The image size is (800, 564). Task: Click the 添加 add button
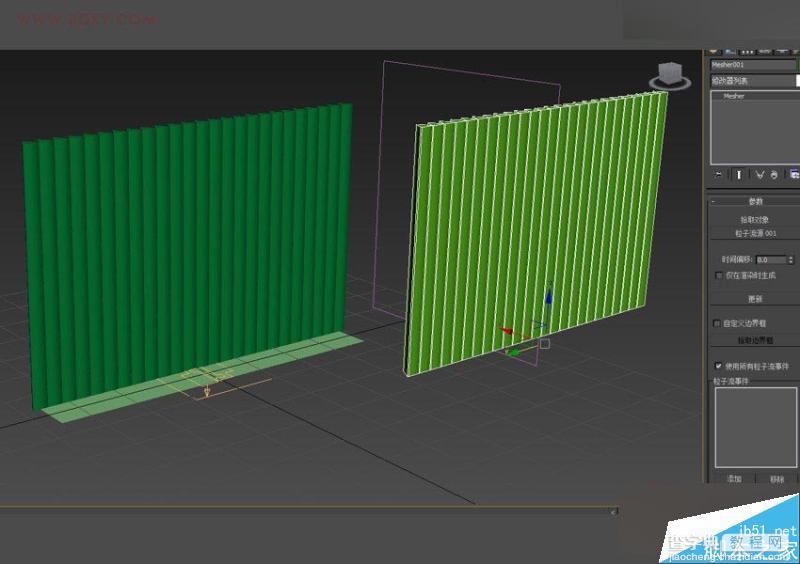pos(734,479)
